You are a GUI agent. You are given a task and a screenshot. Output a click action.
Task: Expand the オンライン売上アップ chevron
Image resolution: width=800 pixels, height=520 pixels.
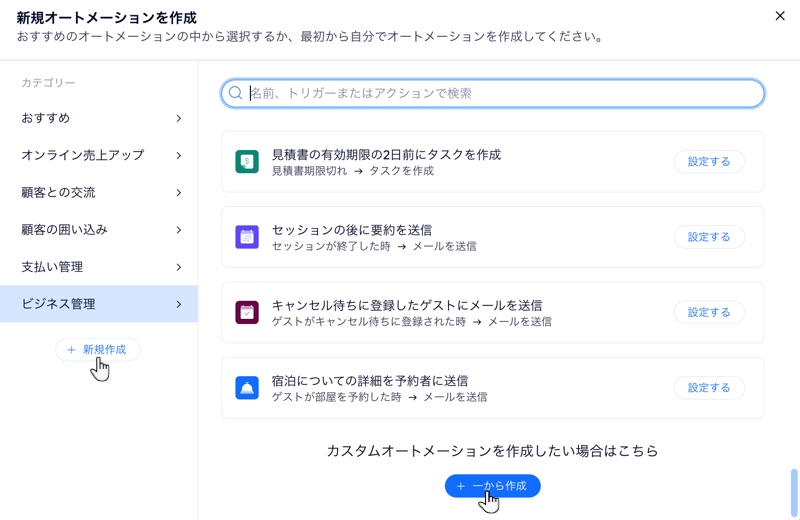pos(179,156)
